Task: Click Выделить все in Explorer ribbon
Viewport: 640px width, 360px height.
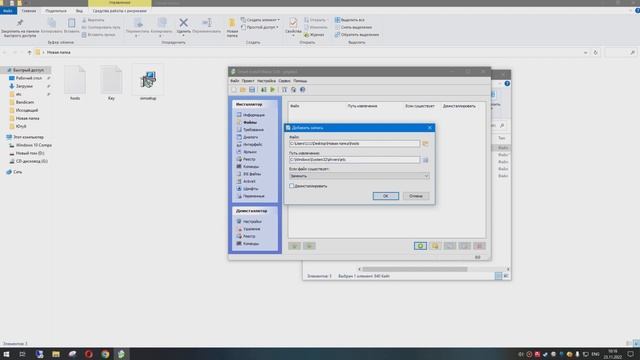Action: pyautogui.click(x=350, y=20)
